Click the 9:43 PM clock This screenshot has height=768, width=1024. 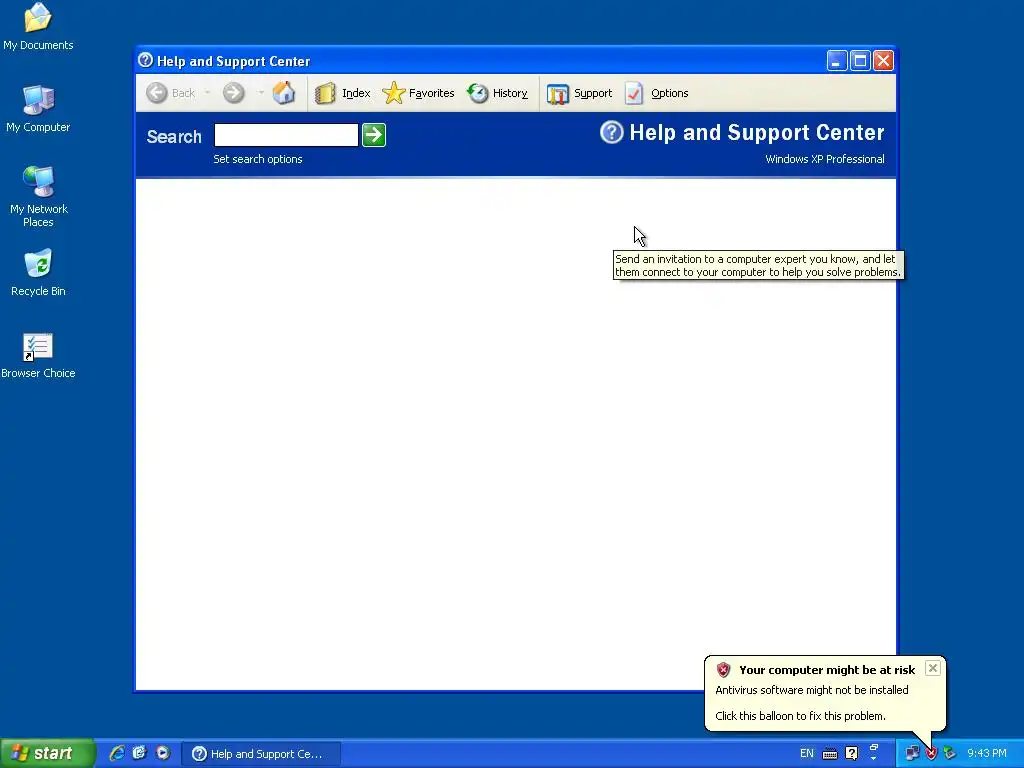pyautogui.click(x=987, y=754)
